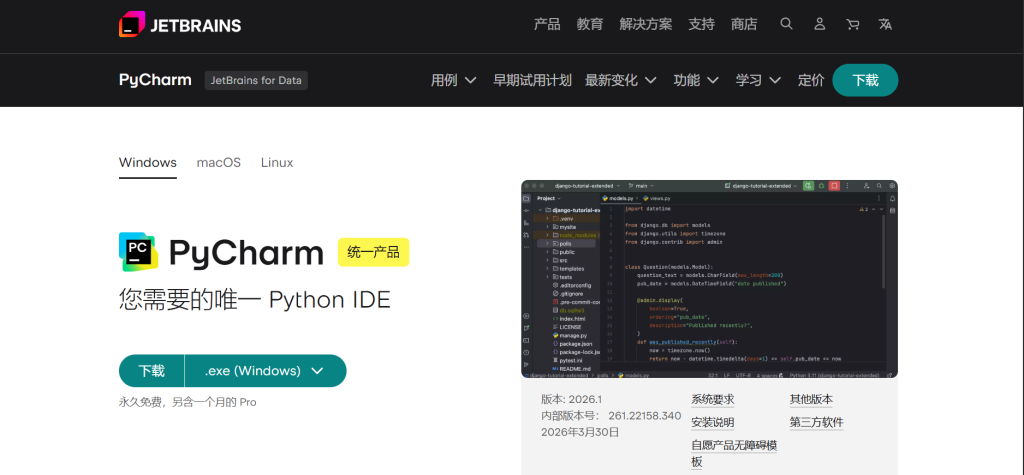Viewport: 1024px width, 475px height.
Task: Click the 系统要求 link
Action: 712,399
